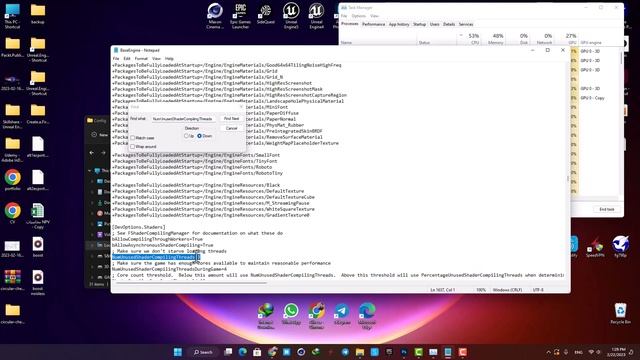Click the Find what text field
This screenshot has width=640, height=360.
tap(183, 119)
